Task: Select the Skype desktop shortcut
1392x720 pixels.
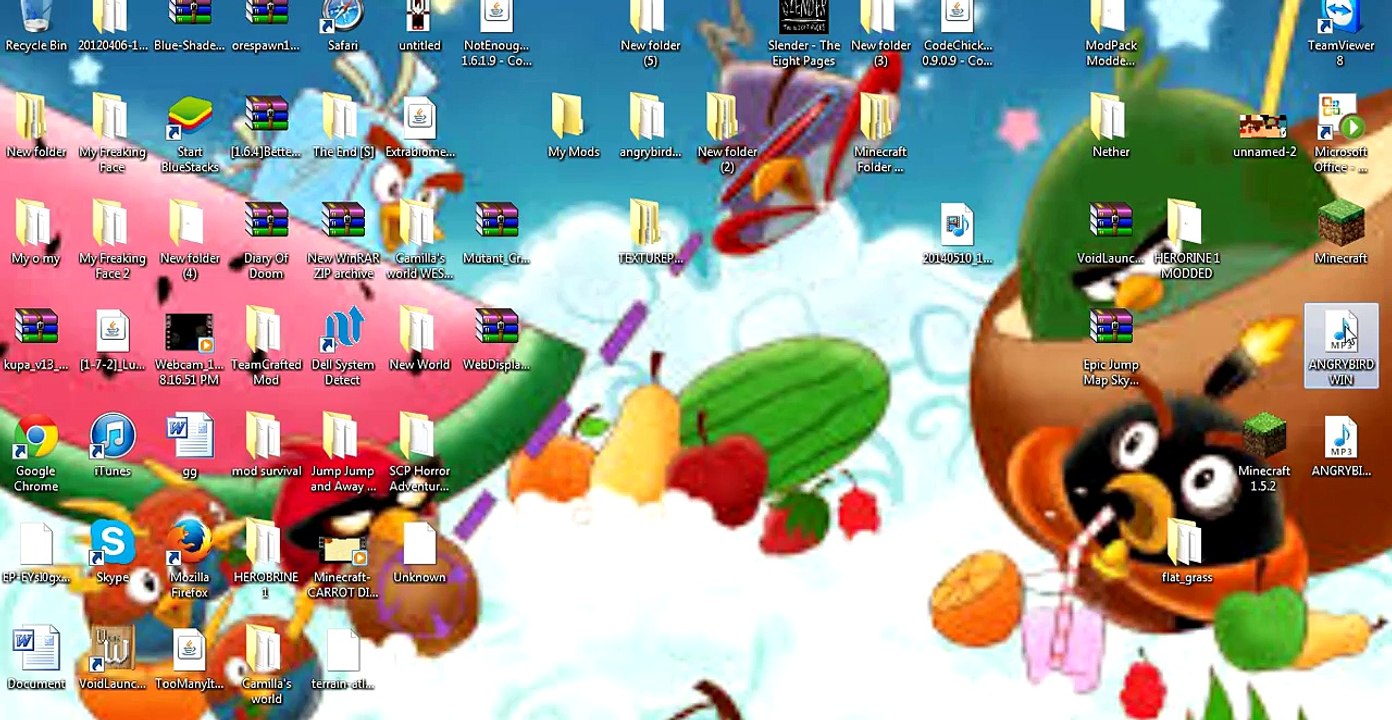Action: click(x=113, y=553)
